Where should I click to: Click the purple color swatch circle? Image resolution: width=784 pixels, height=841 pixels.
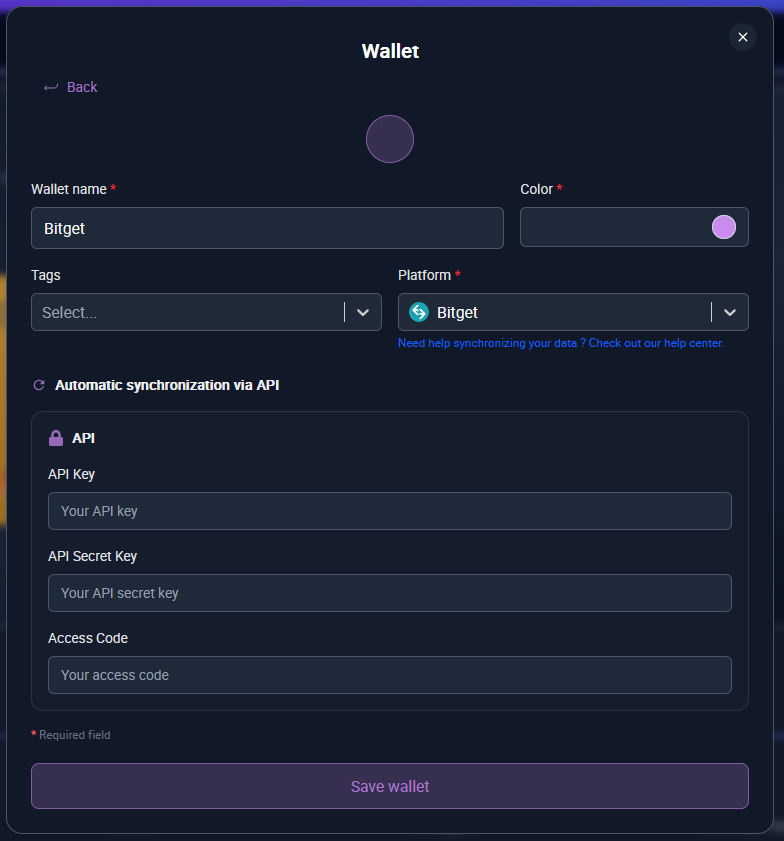[723, 227]
